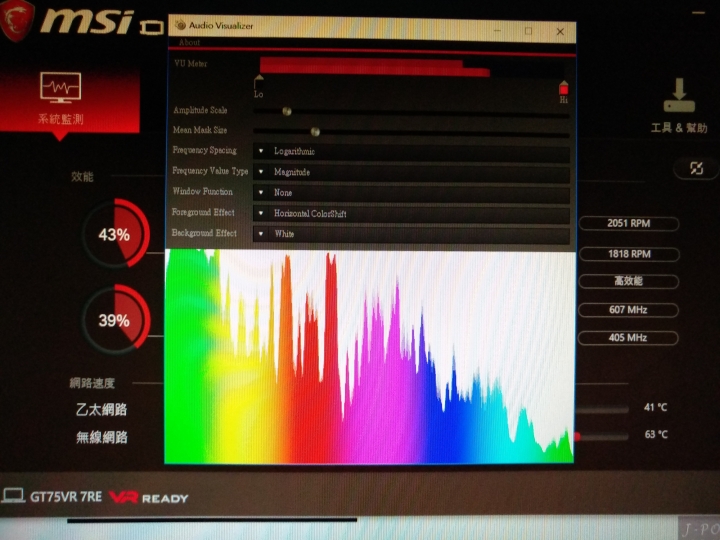Viewport: 720px width, 540px height.
Task: Minimize the Audio Visualizer window
Action: click(x=497, y=31)
